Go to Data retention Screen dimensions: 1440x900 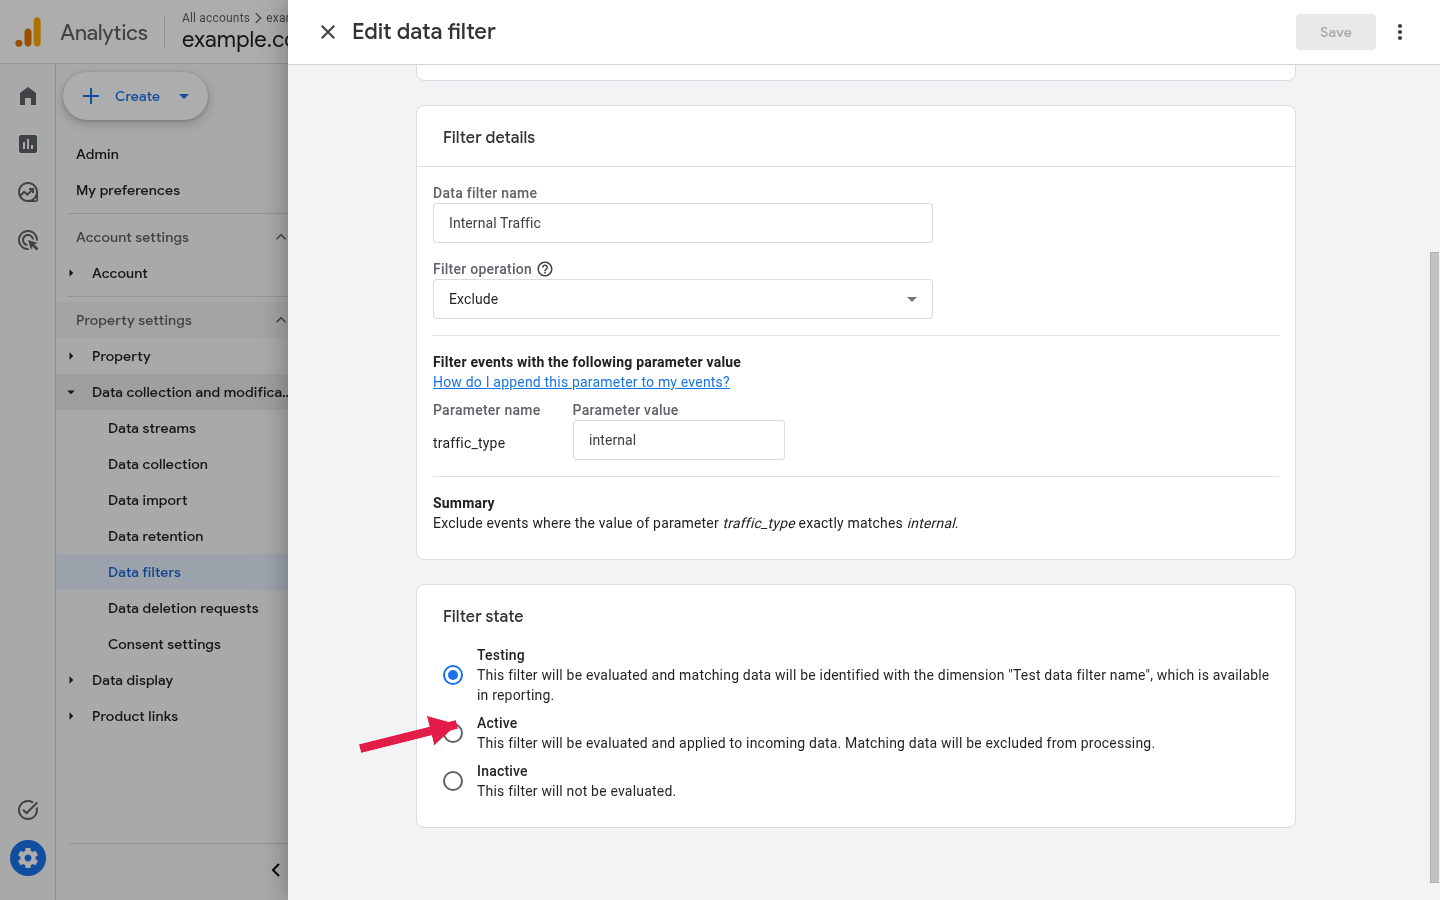[156, 536]
